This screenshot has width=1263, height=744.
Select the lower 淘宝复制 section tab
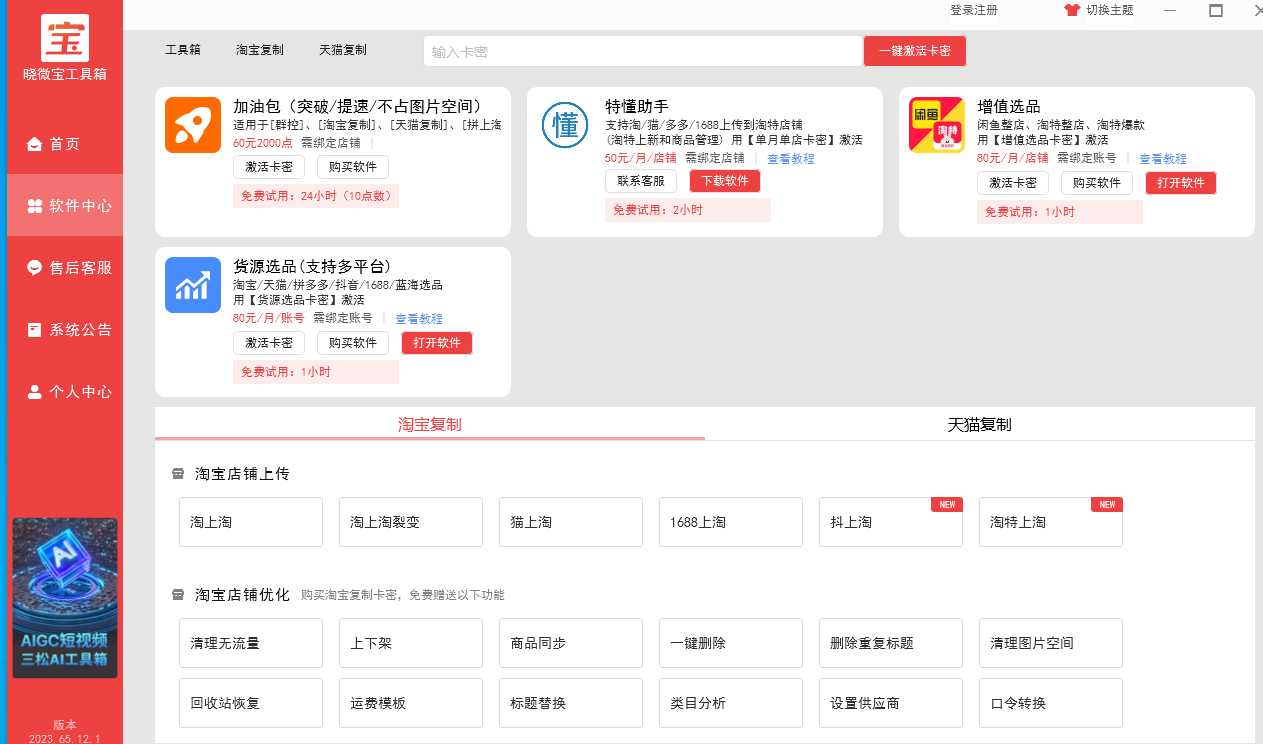pyautogui.click(x=430, y=424)
